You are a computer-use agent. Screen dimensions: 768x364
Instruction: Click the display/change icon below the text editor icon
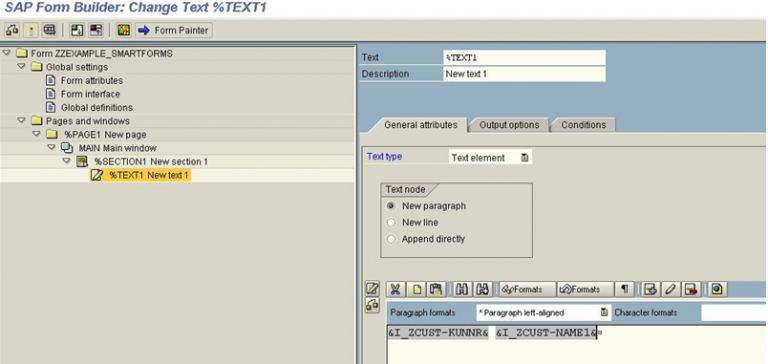click(x=372, y=305)
